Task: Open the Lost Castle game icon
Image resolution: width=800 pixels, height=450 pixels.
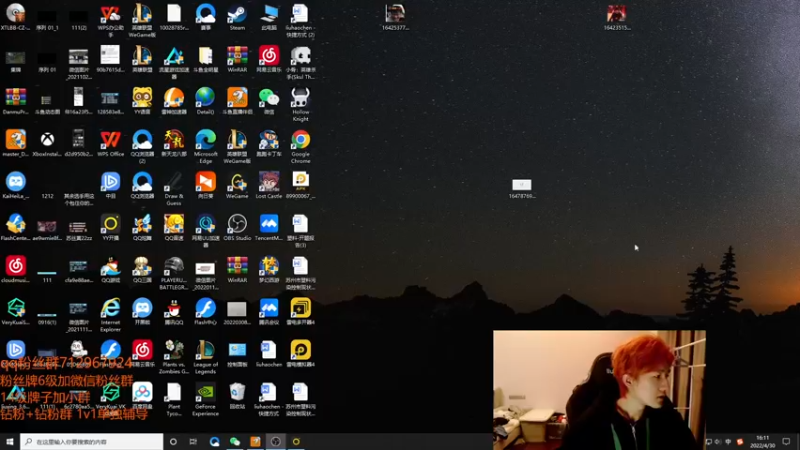Action: click(269, 182)
